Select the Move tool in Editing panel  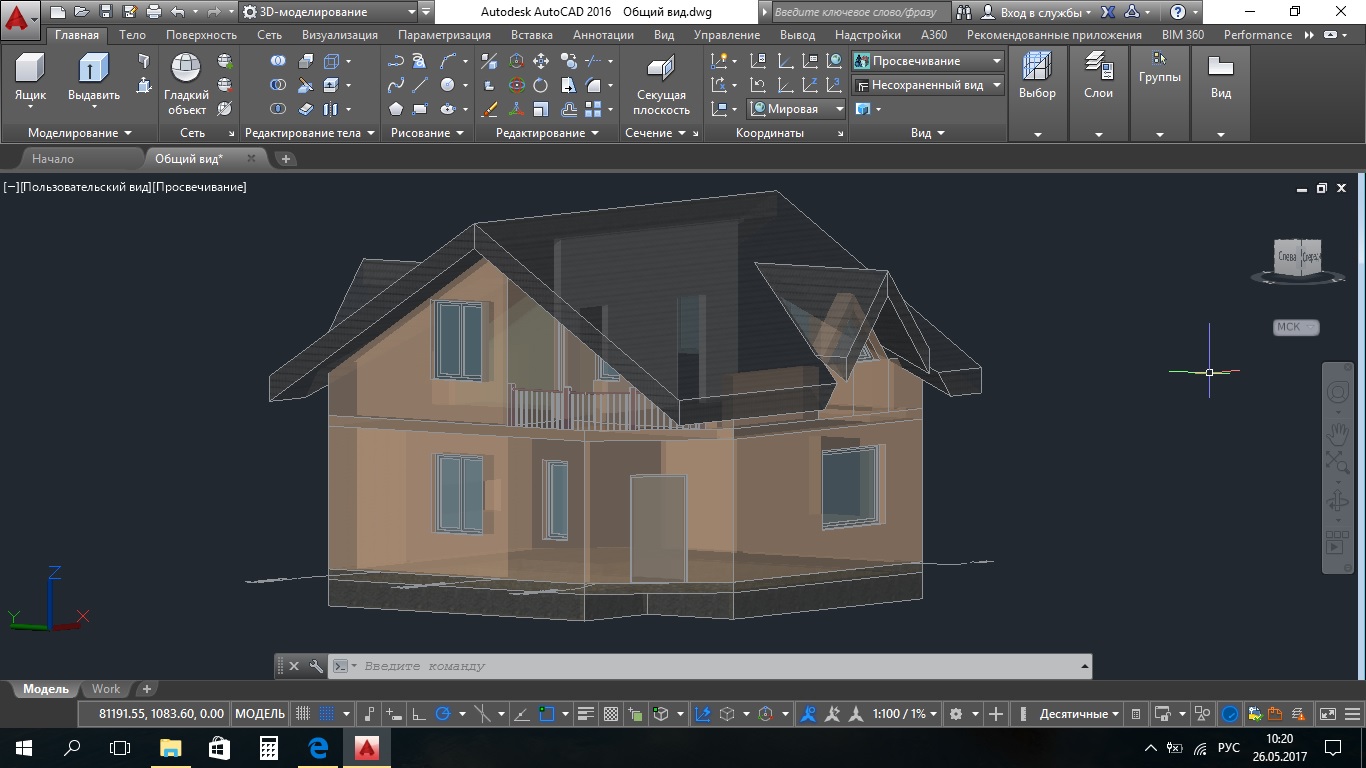(541, 61)
